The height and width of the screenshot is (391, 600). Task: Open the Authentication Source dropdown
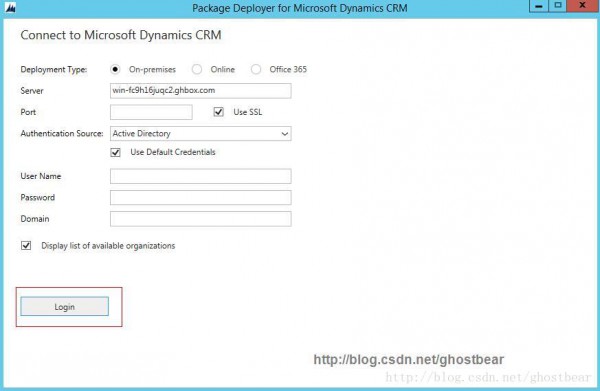tap(201, 134)
